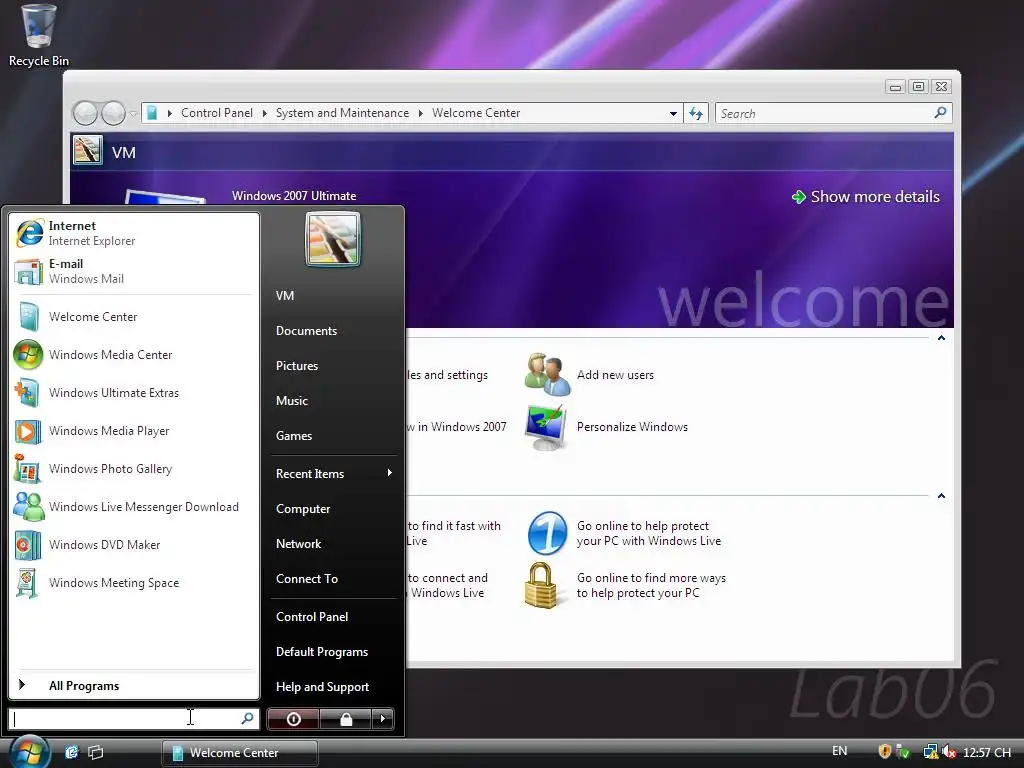
Task: Click the user account picture in Start menu
Action: pyautogui.click(x=332, y=239)
